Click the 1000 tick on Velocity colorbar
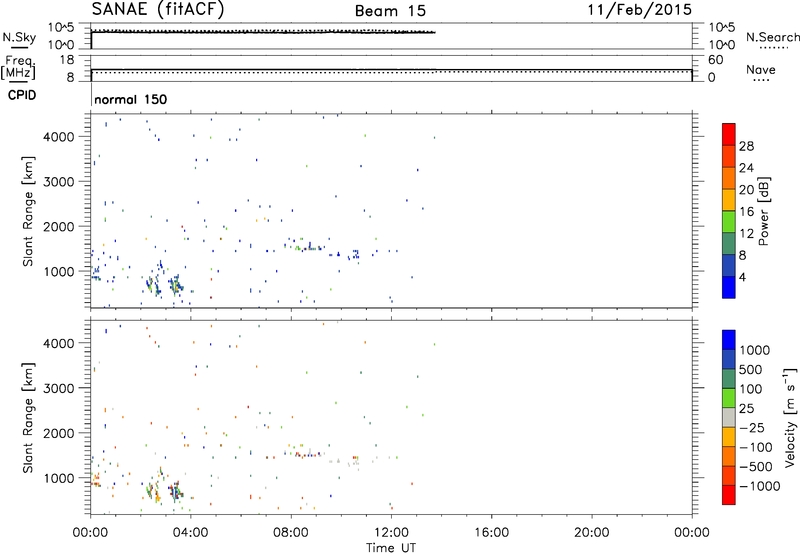The image size is (800, 554). [755, 350]
